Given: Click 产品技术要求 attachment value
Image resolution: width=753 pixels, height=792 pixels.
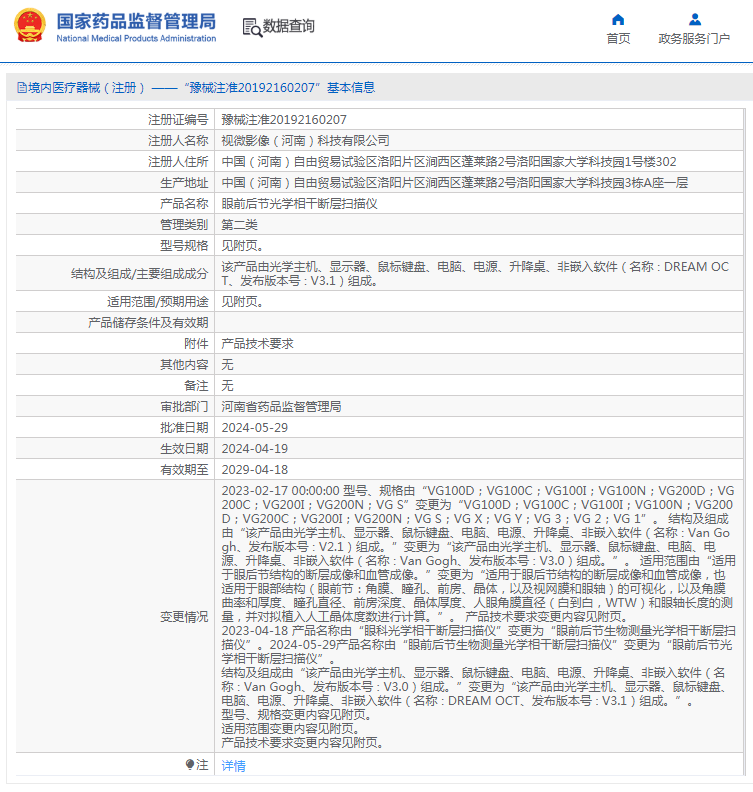Looking at the screenshot, I should click(x=258, y=344).
